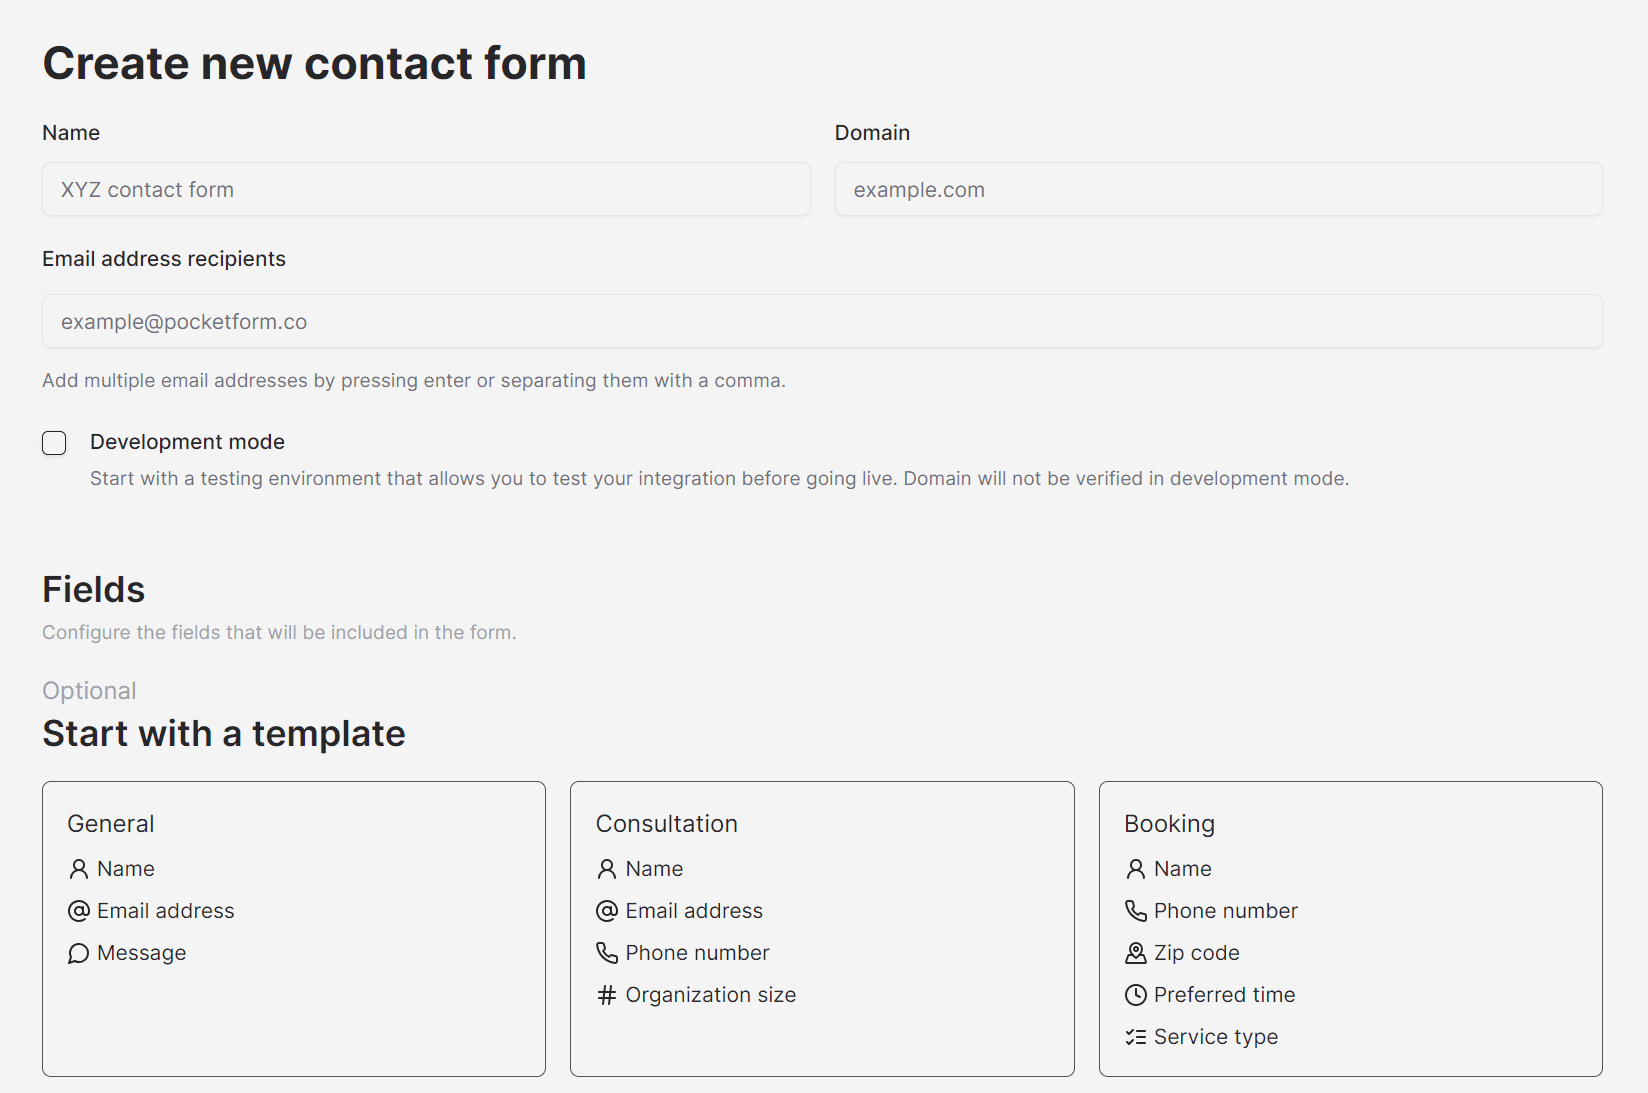Viewport: 1648px width, 1093px height.
Task: Focus the Domain input field
Action: [1219, 189]
